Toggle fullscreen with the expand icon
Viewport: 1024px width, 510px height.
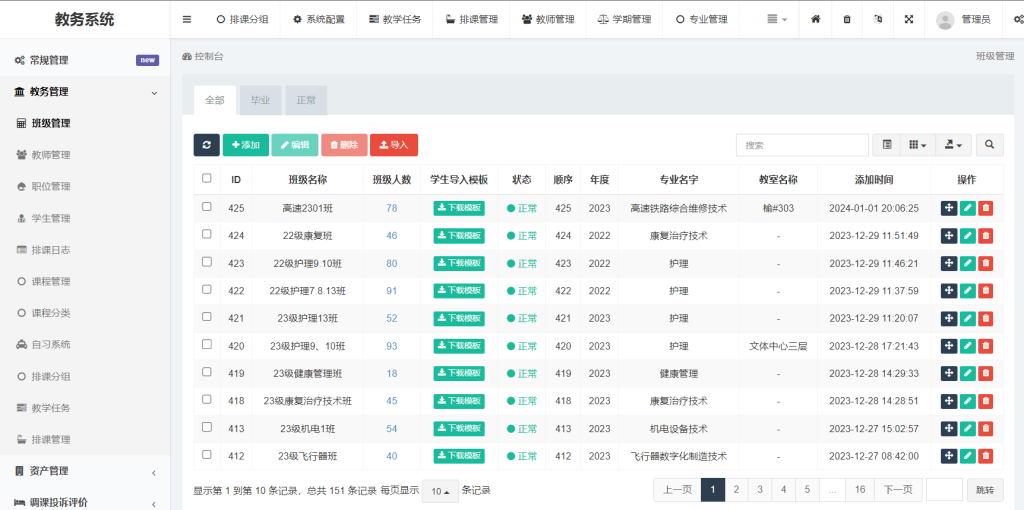908,20
